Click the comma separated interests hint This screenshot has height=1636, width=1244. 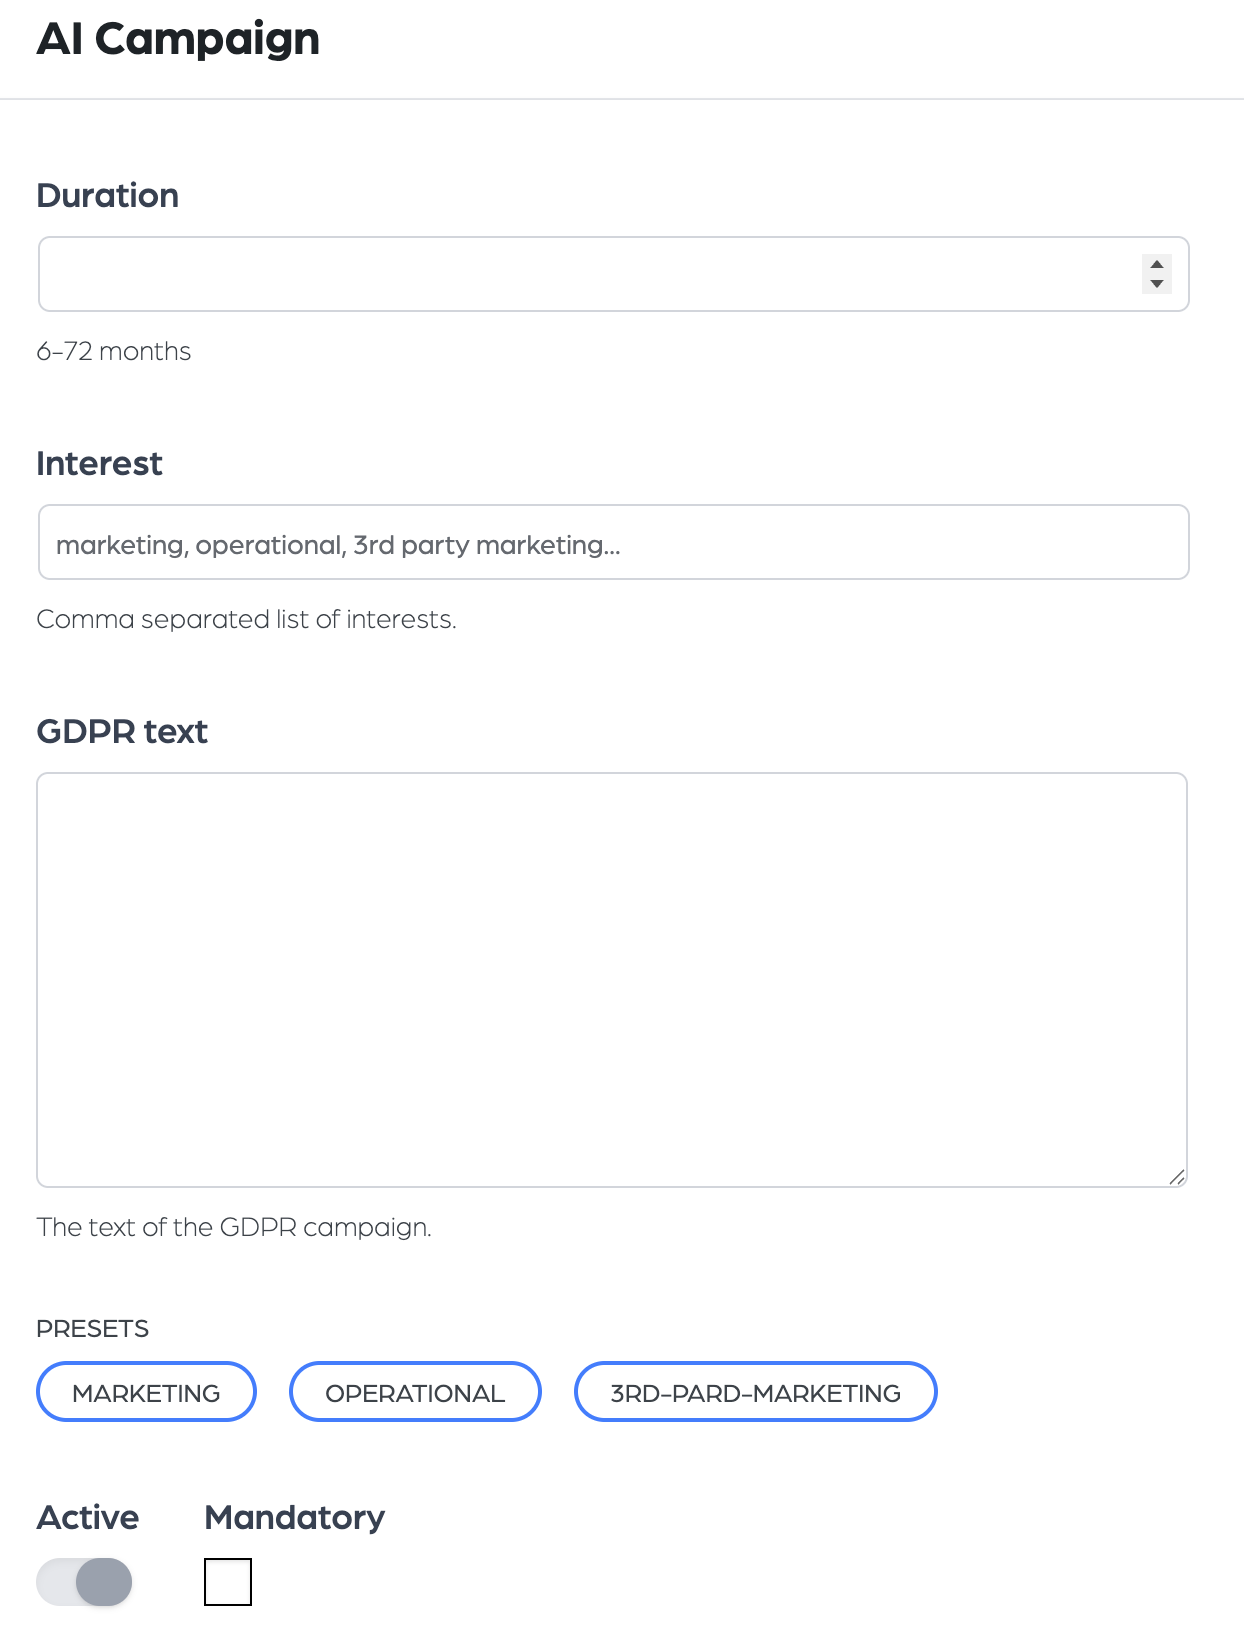[x=246, y=619]
